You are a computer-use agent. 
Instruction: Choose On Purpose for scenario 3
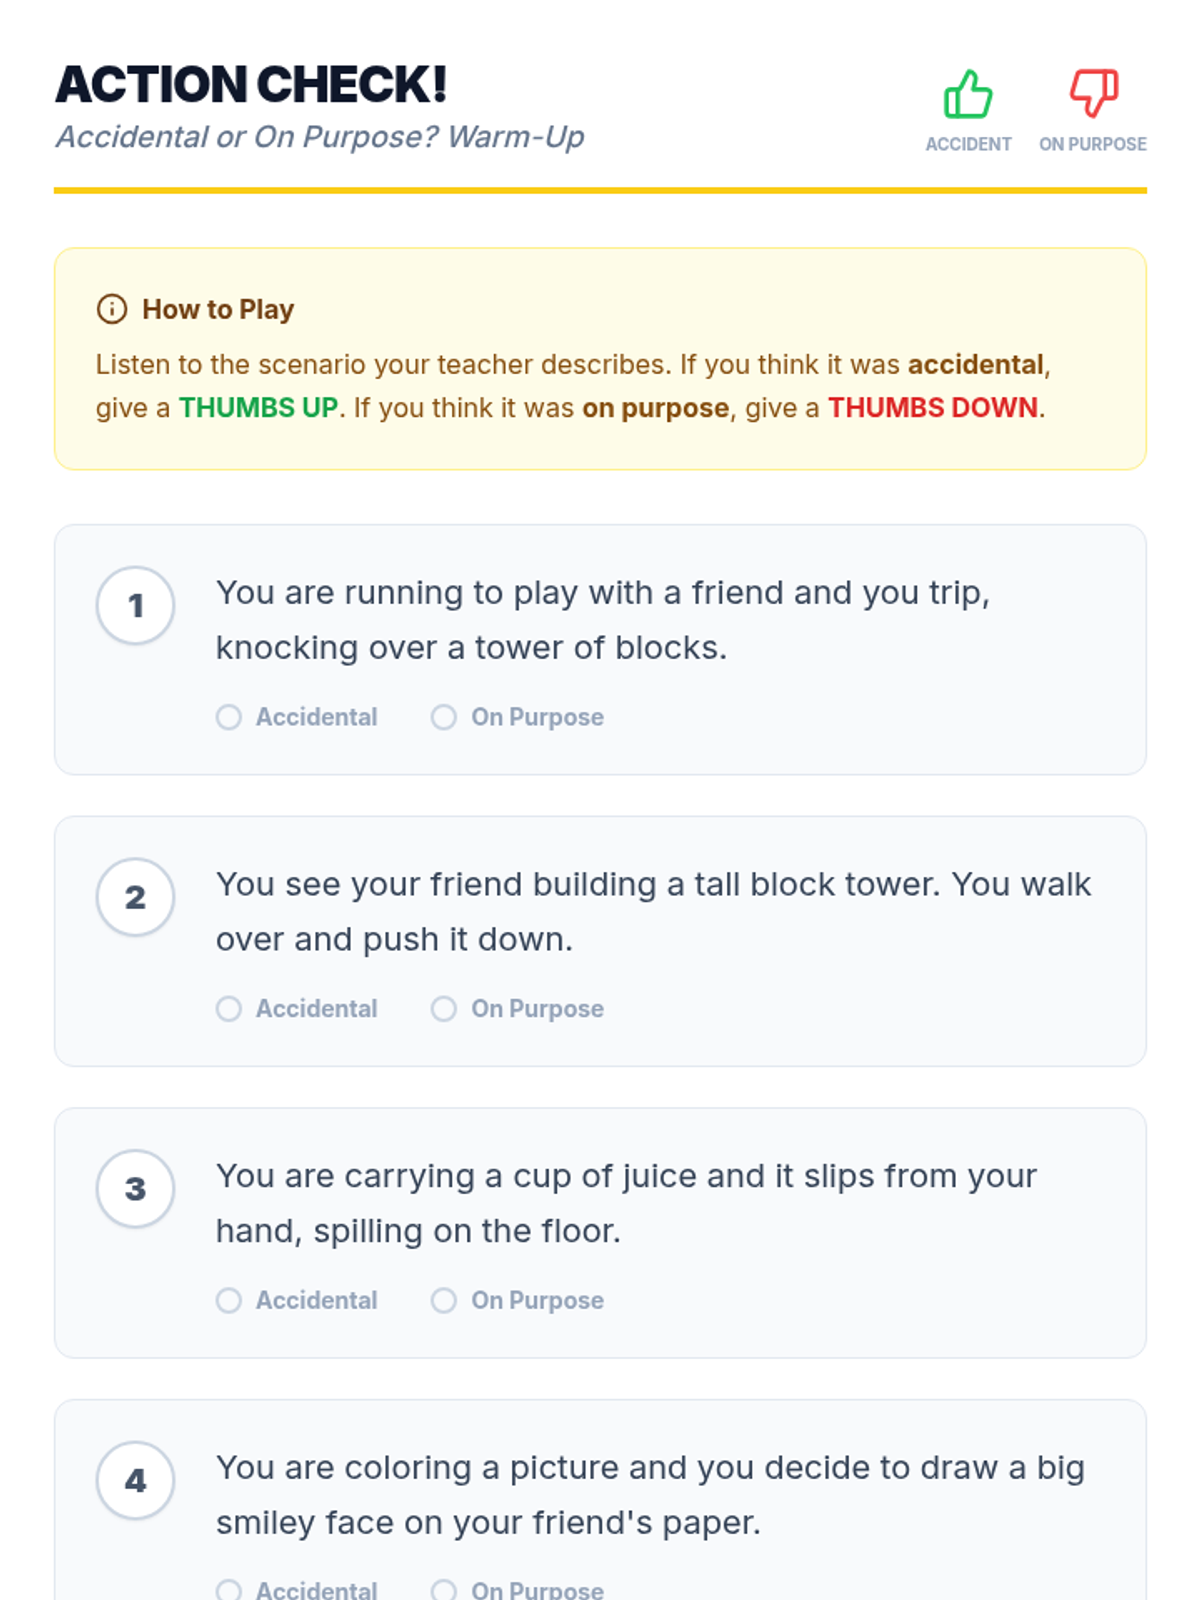(444, 1300)
